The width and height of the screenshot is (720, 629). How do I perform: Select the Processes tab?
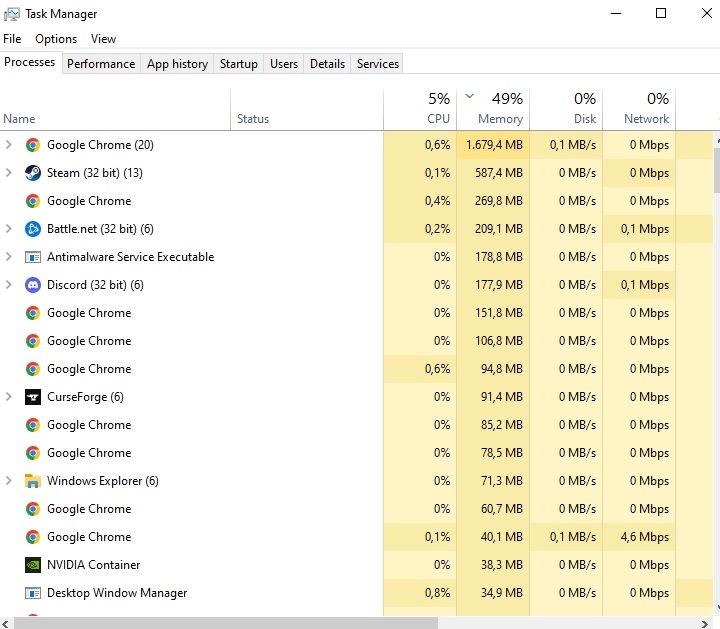coord(30,62)
